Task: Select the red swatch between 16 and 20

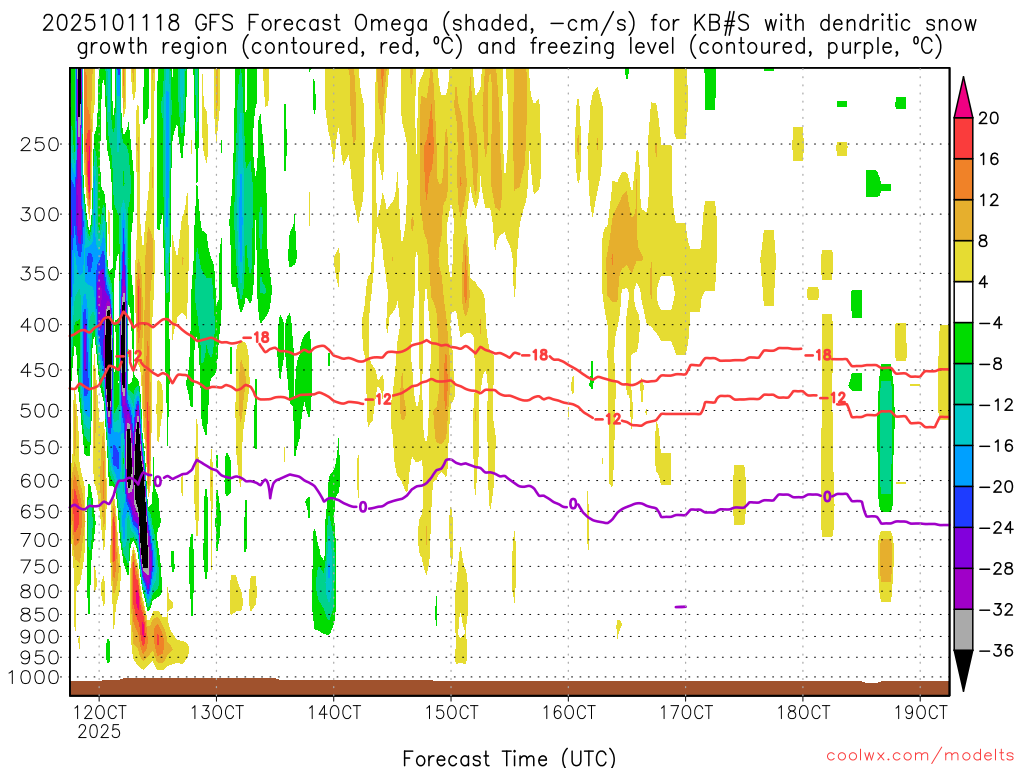Action: click(965, 139)
